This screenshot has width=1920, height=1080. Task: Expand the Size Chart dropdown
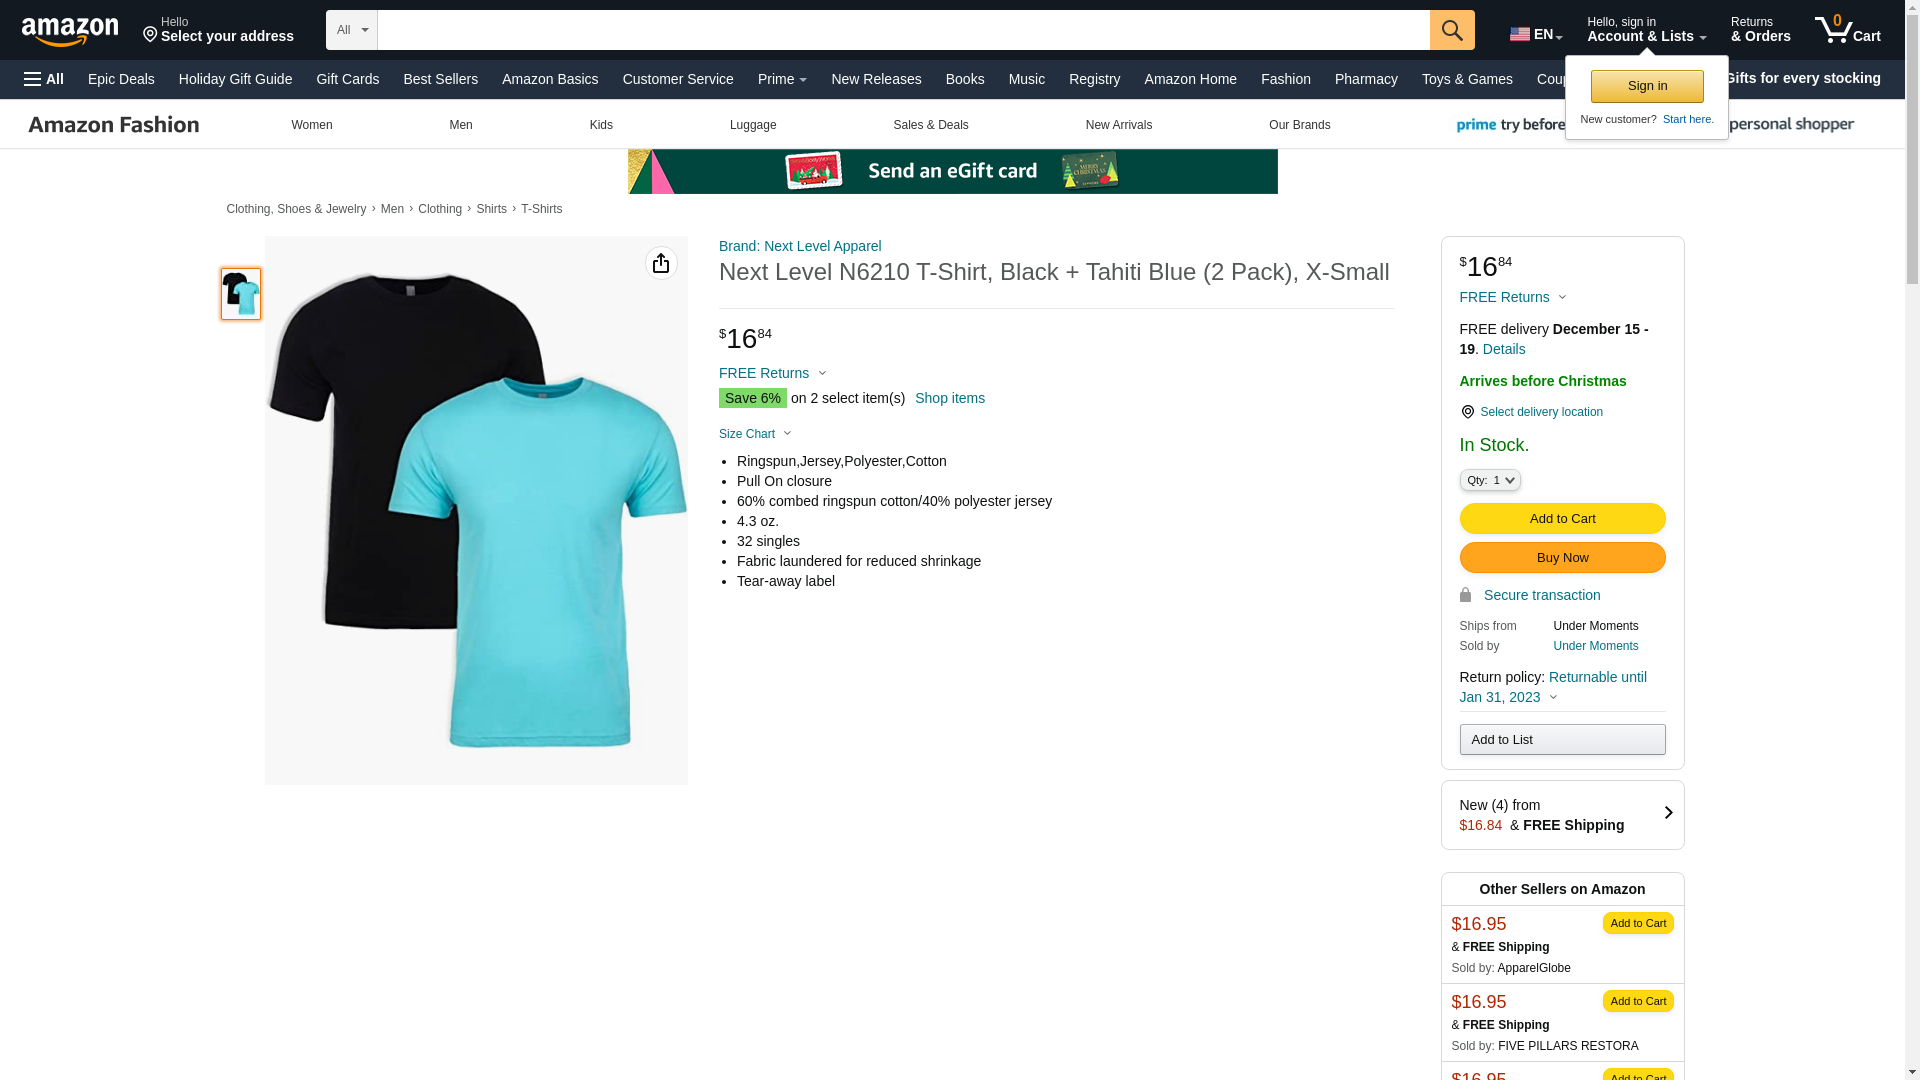pyautogui.click(x=755, y=434)
